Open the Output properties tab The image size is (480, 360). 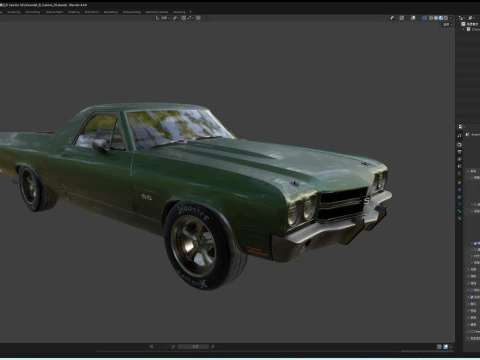click(459, 152)
